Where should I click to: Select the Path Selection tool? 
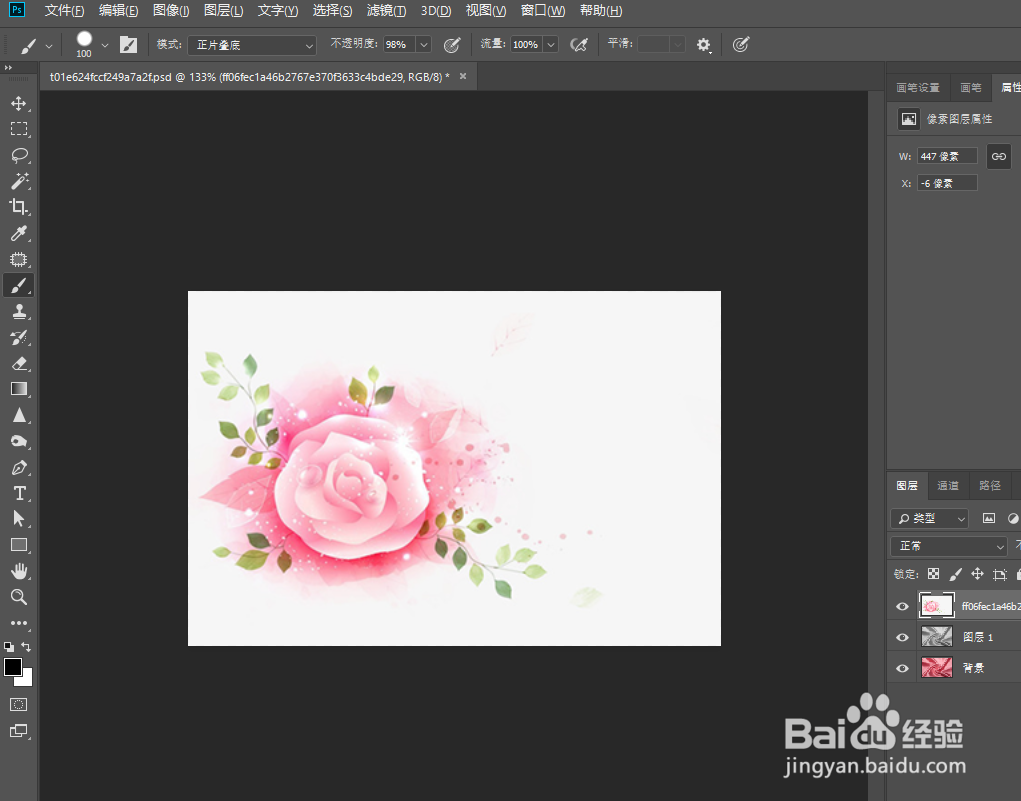19,519
